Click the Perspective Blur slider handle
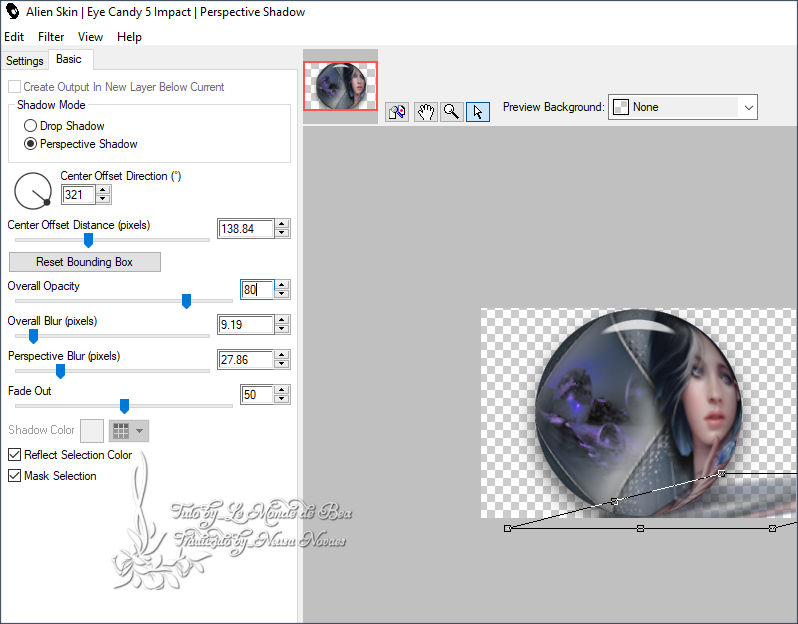The image size is (798, 624). (61, 371)
